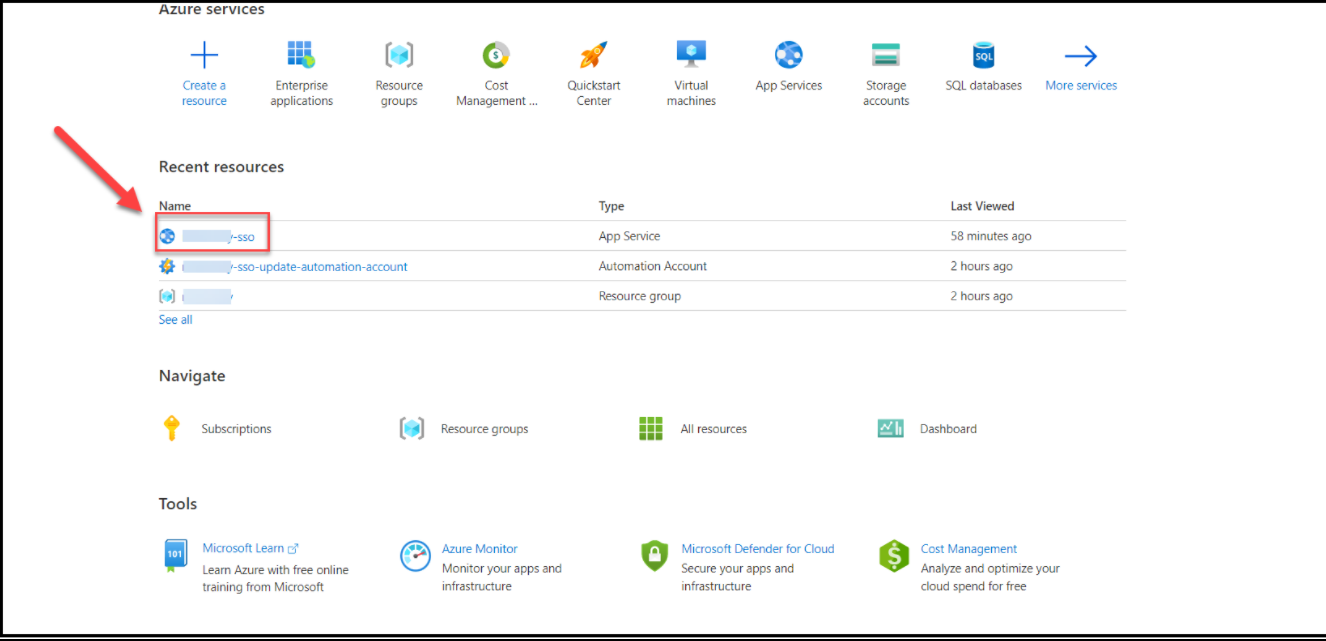Click the App Services label
1326x641 pixels.
(x=789, y=85)
